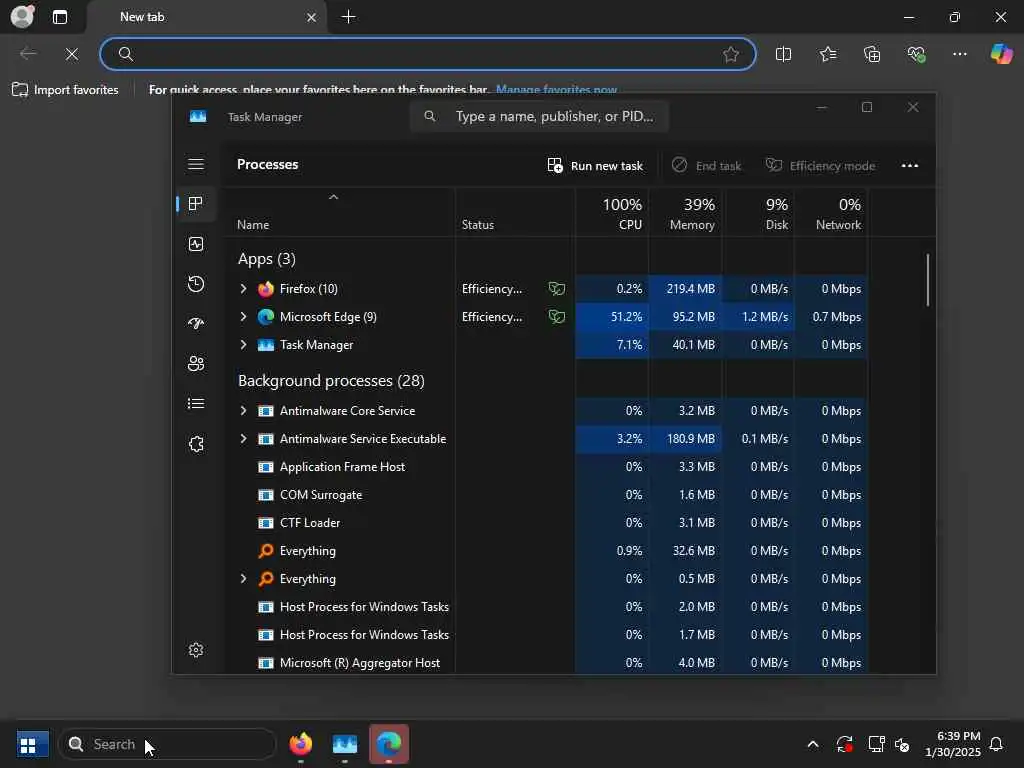Open Edge favorites list icon
The height and width of the screenshot is (768, 1024).
coord(827,54)
